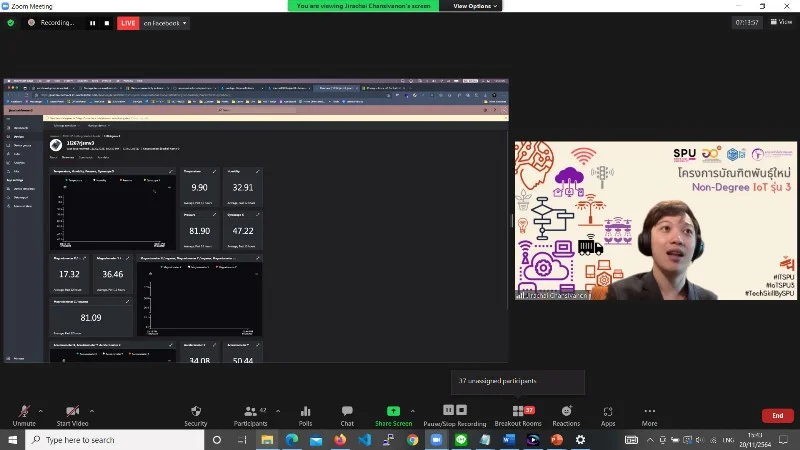The width and height of the screenshot is (800, 450).
Task: Click the red End meeting button
Action: (777, 416)
